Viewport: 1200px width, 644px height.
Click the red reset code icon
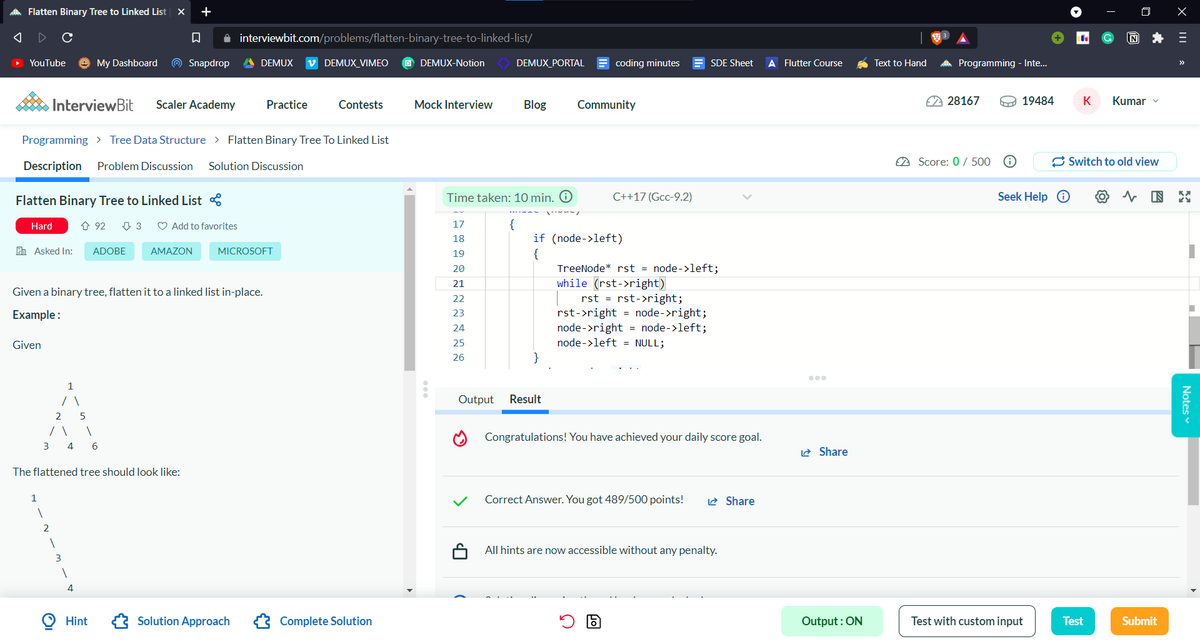(566, 621)
